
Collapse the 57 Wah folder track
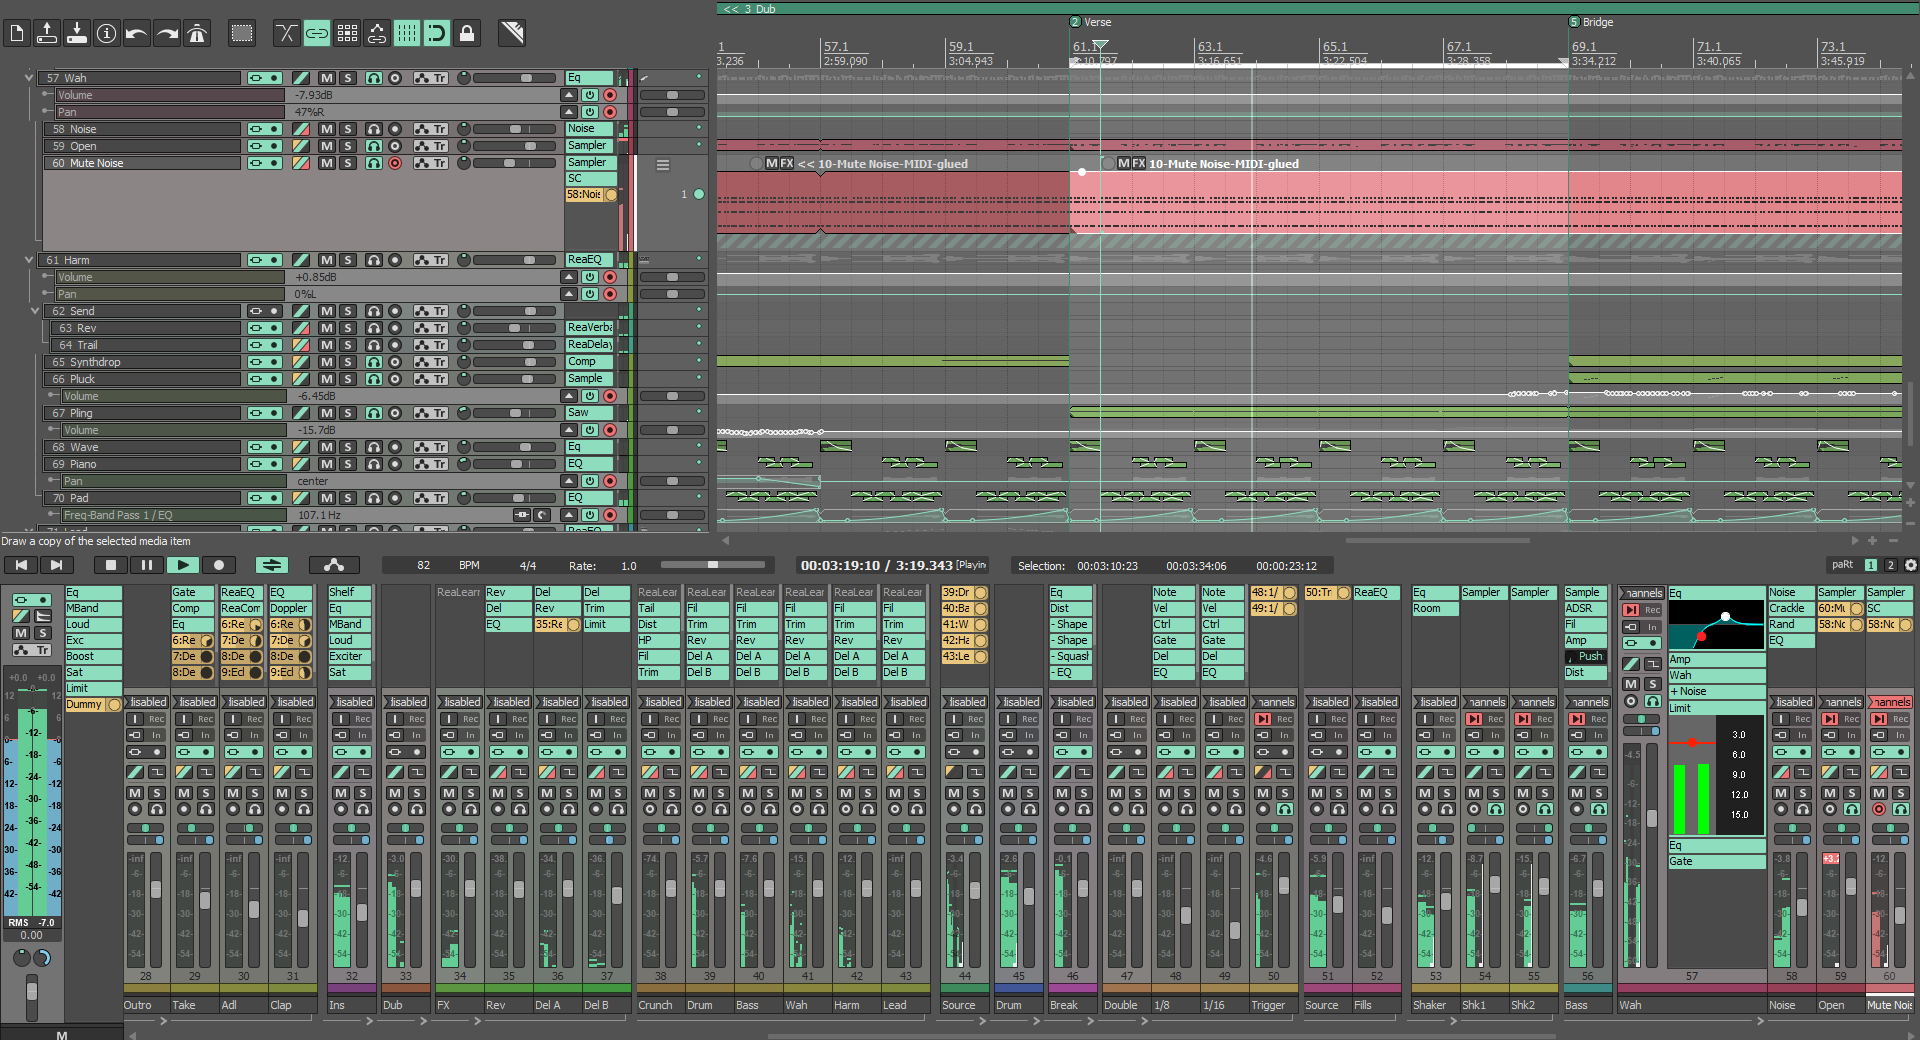pyautogui.click(x=28, y=77)
